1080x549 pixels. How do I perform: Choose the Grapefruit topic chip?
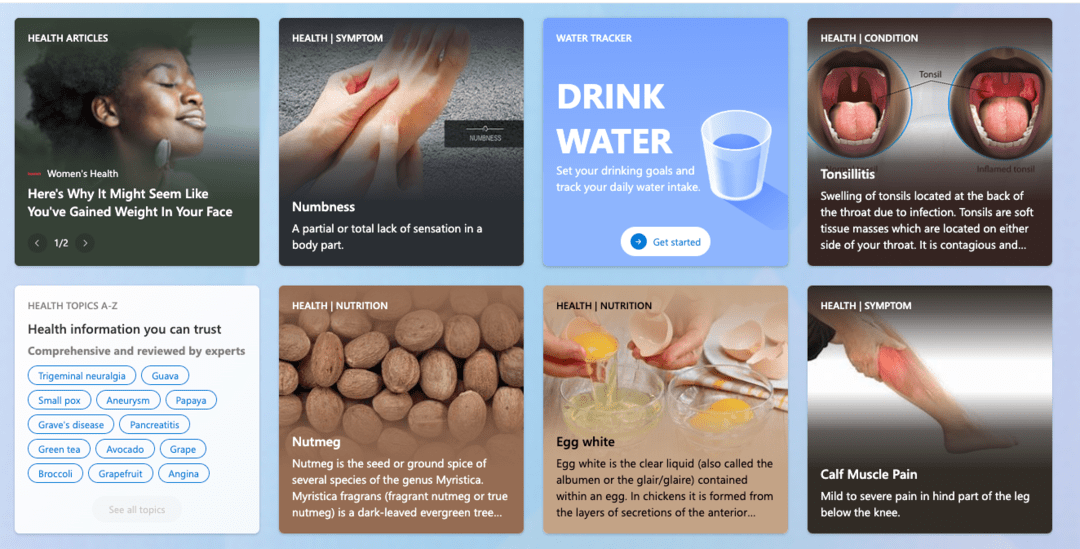121,473
